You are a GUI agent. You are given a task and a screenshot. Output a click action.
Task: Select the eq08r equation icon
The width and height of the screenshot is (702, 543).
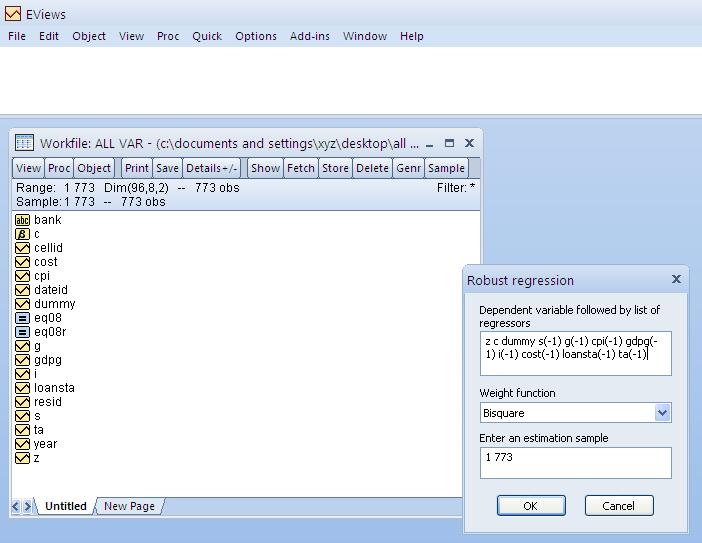coord(22,332)
